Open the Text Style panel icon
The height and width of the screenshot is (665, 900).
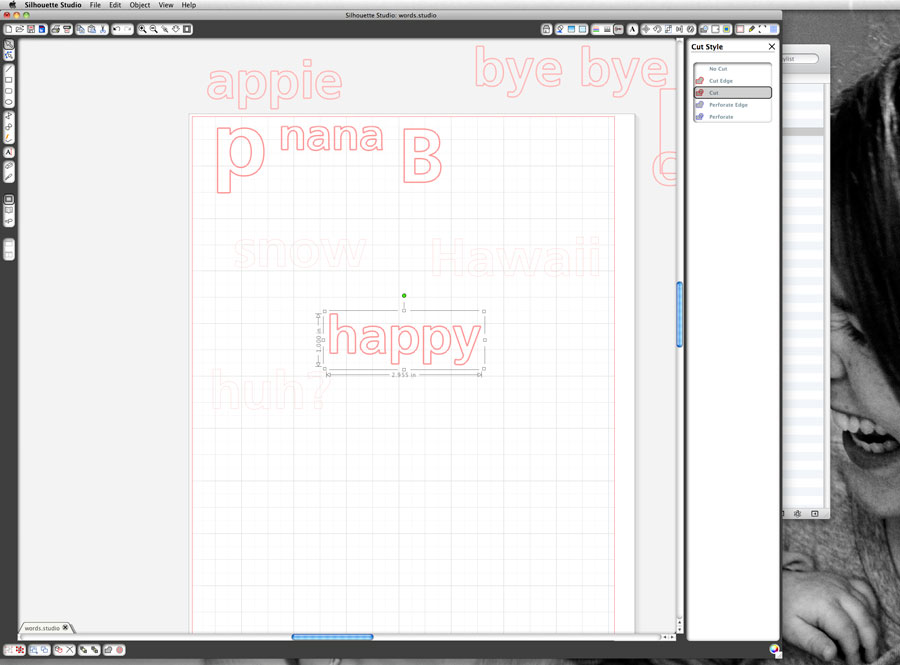(x=632, y=29)
